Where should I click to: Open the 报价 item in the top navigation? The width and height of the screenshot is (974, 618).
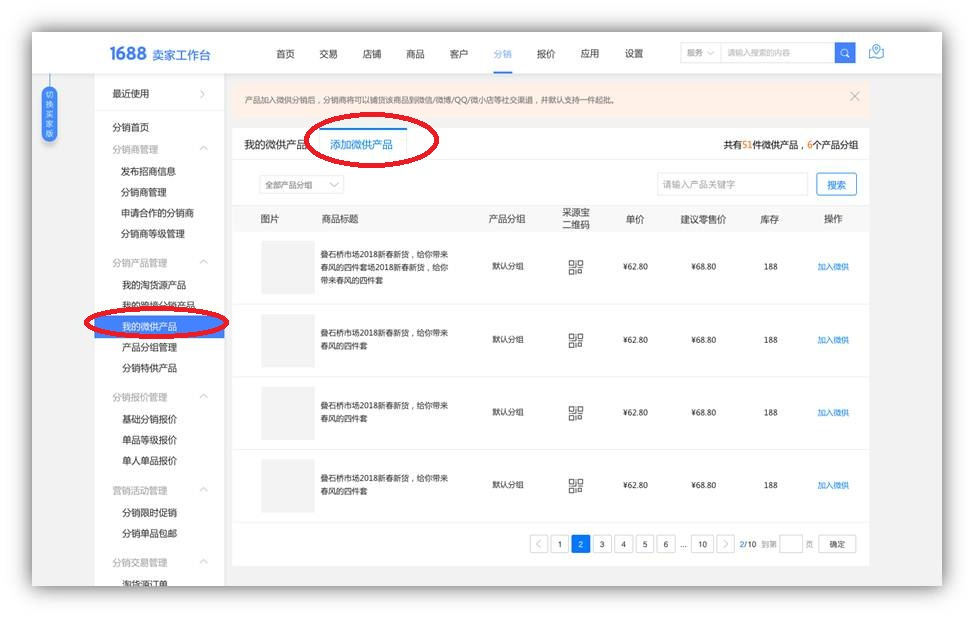coord(545,52)
